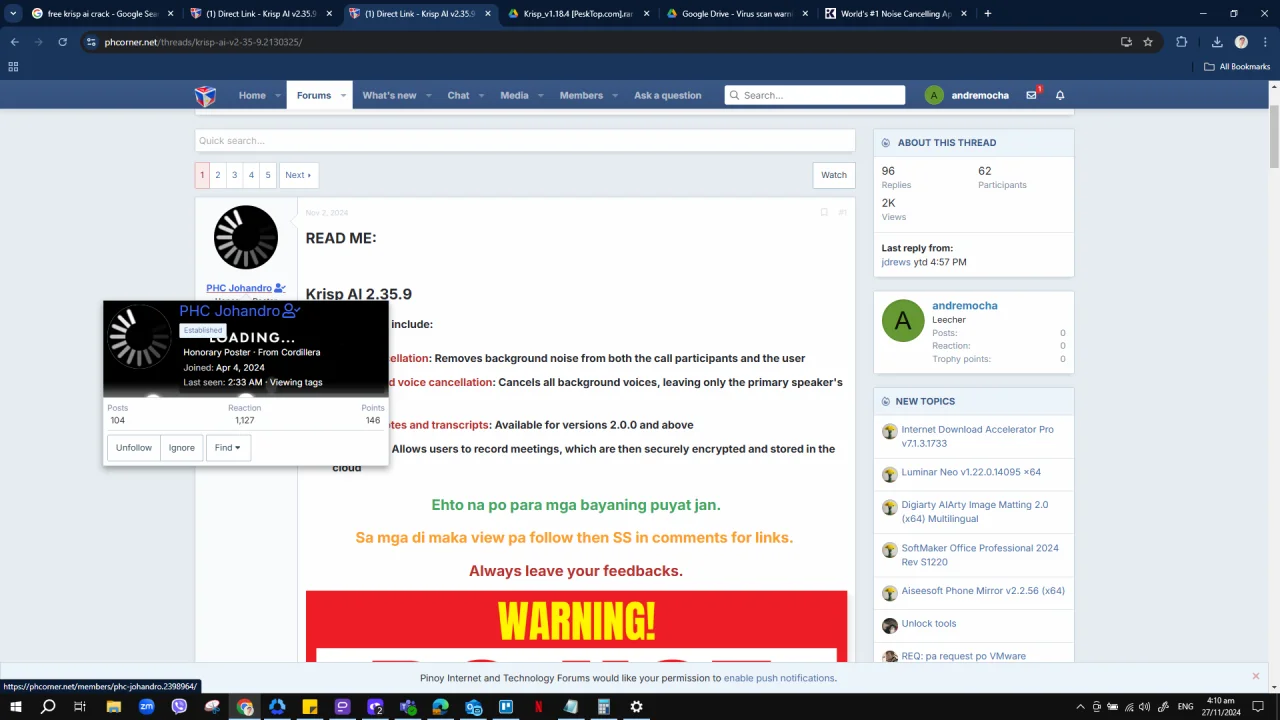
Task: Expand the Chat menu dropdown arrow
Action: 481,95
